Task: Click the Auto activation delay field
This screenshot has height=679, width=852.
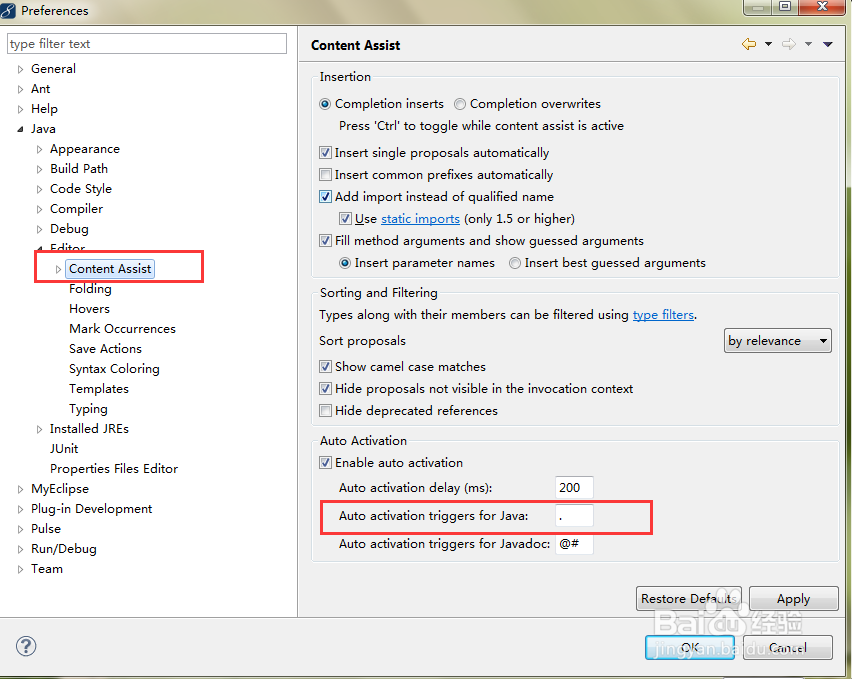Action: (574, 488)
